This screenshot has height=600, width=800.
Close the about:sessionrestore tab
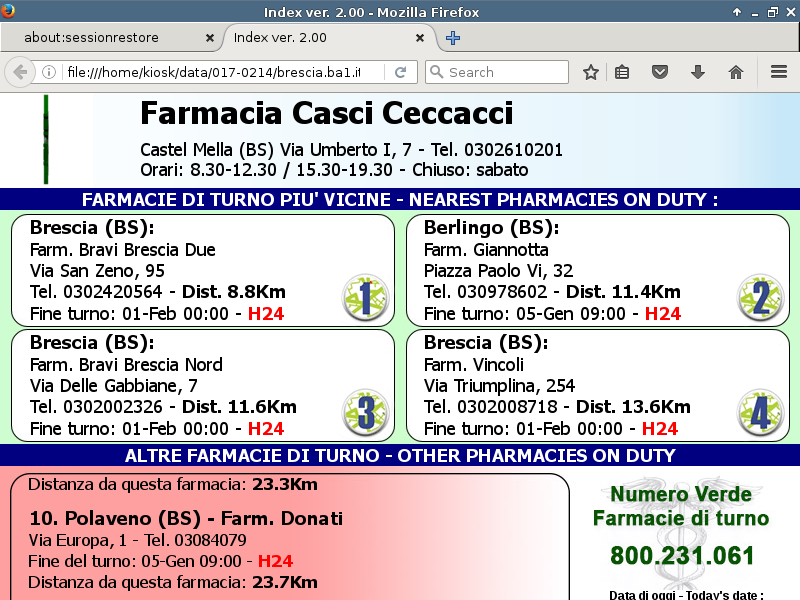point(210,38)
